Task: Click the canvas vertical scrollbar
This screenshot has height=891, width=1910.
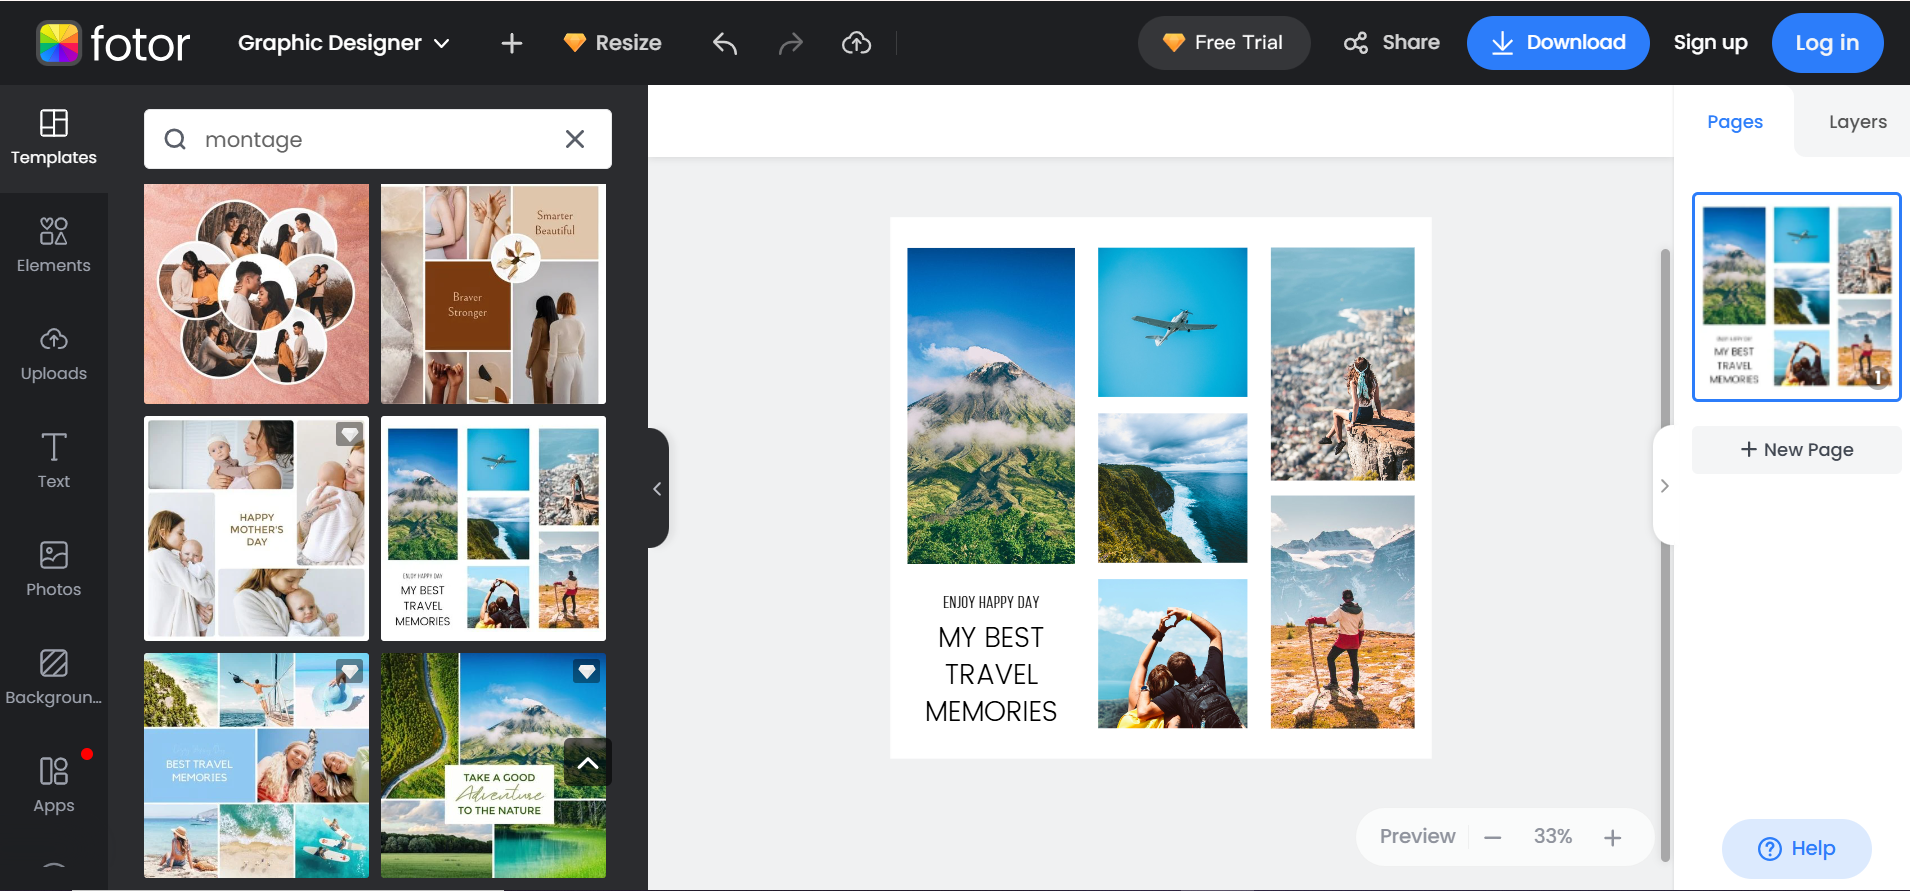Action: click(1665, 555)
